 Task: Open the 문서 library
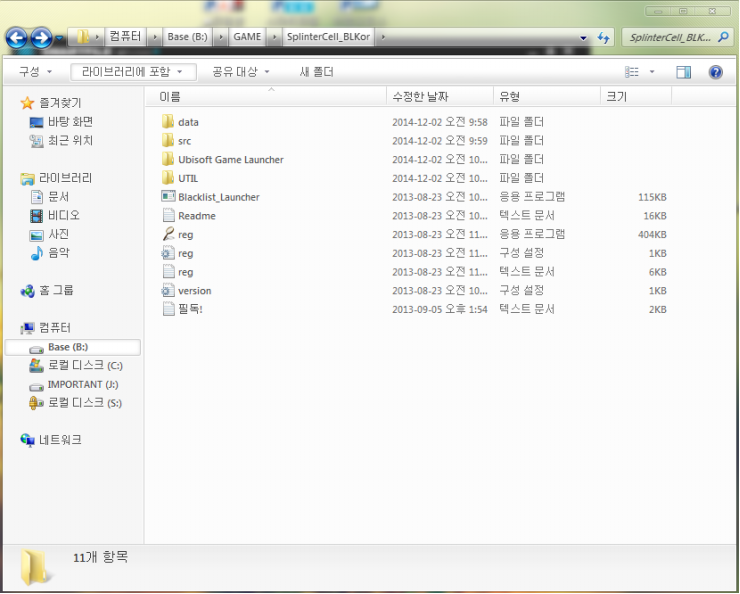point(50,196)
